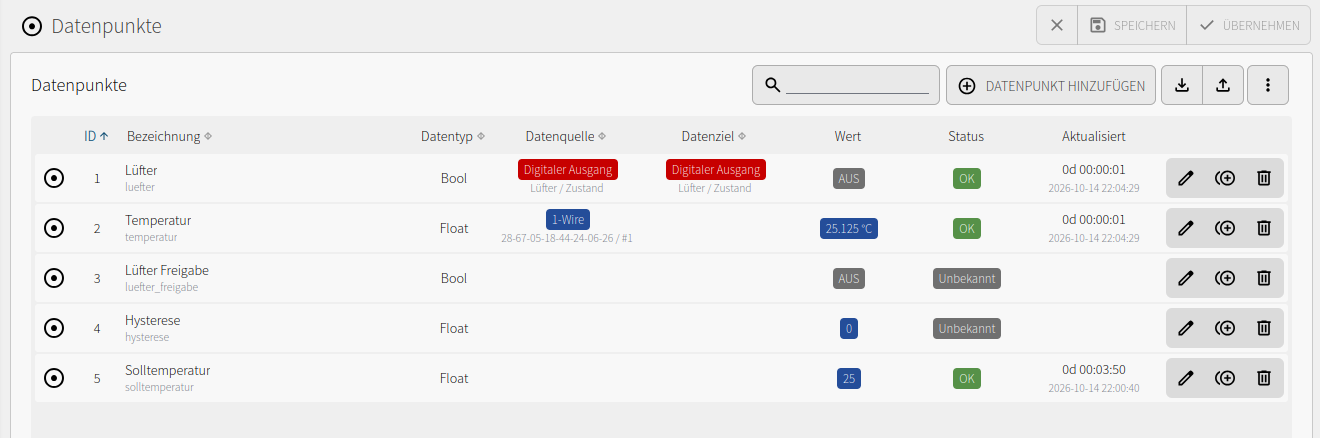Click the OK status of Solltemperatur

coord(966,378)
